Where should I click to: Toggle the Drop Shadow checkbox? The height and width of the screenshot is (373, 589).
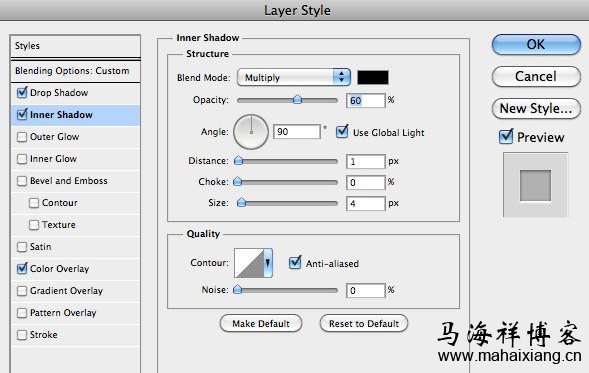(22, 92)
